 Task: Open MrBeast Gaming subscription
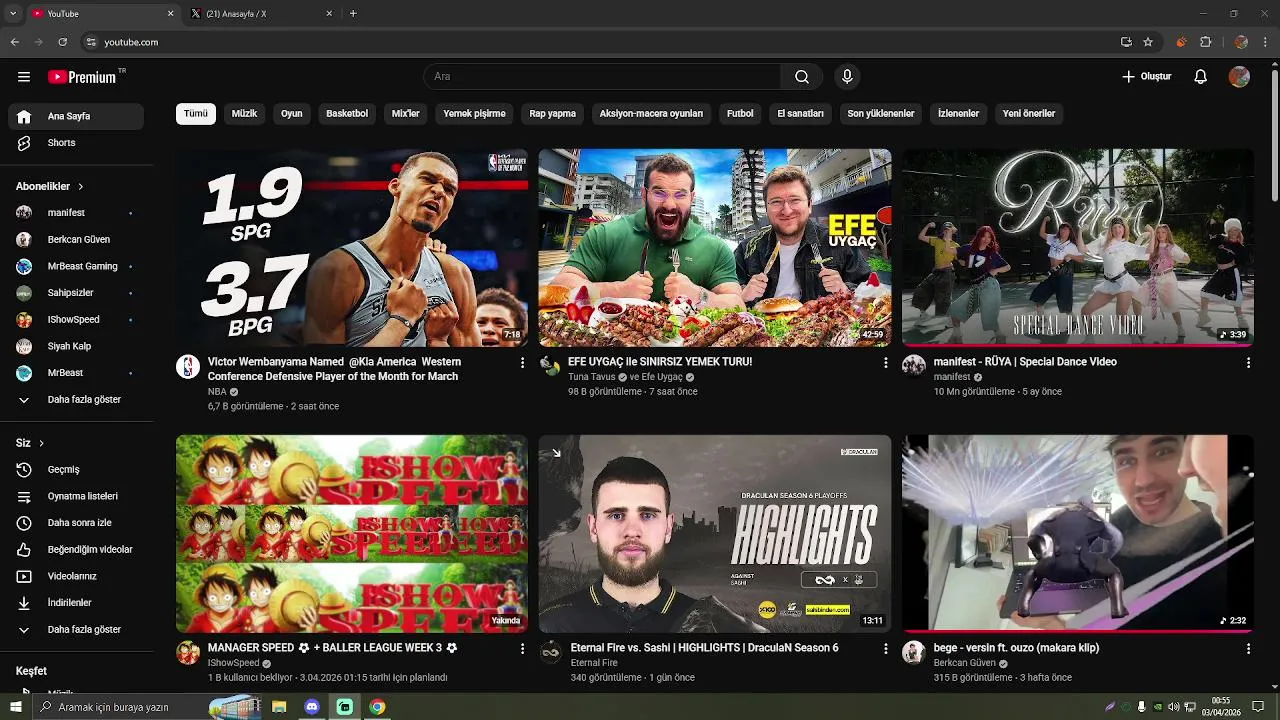[76, 266]
